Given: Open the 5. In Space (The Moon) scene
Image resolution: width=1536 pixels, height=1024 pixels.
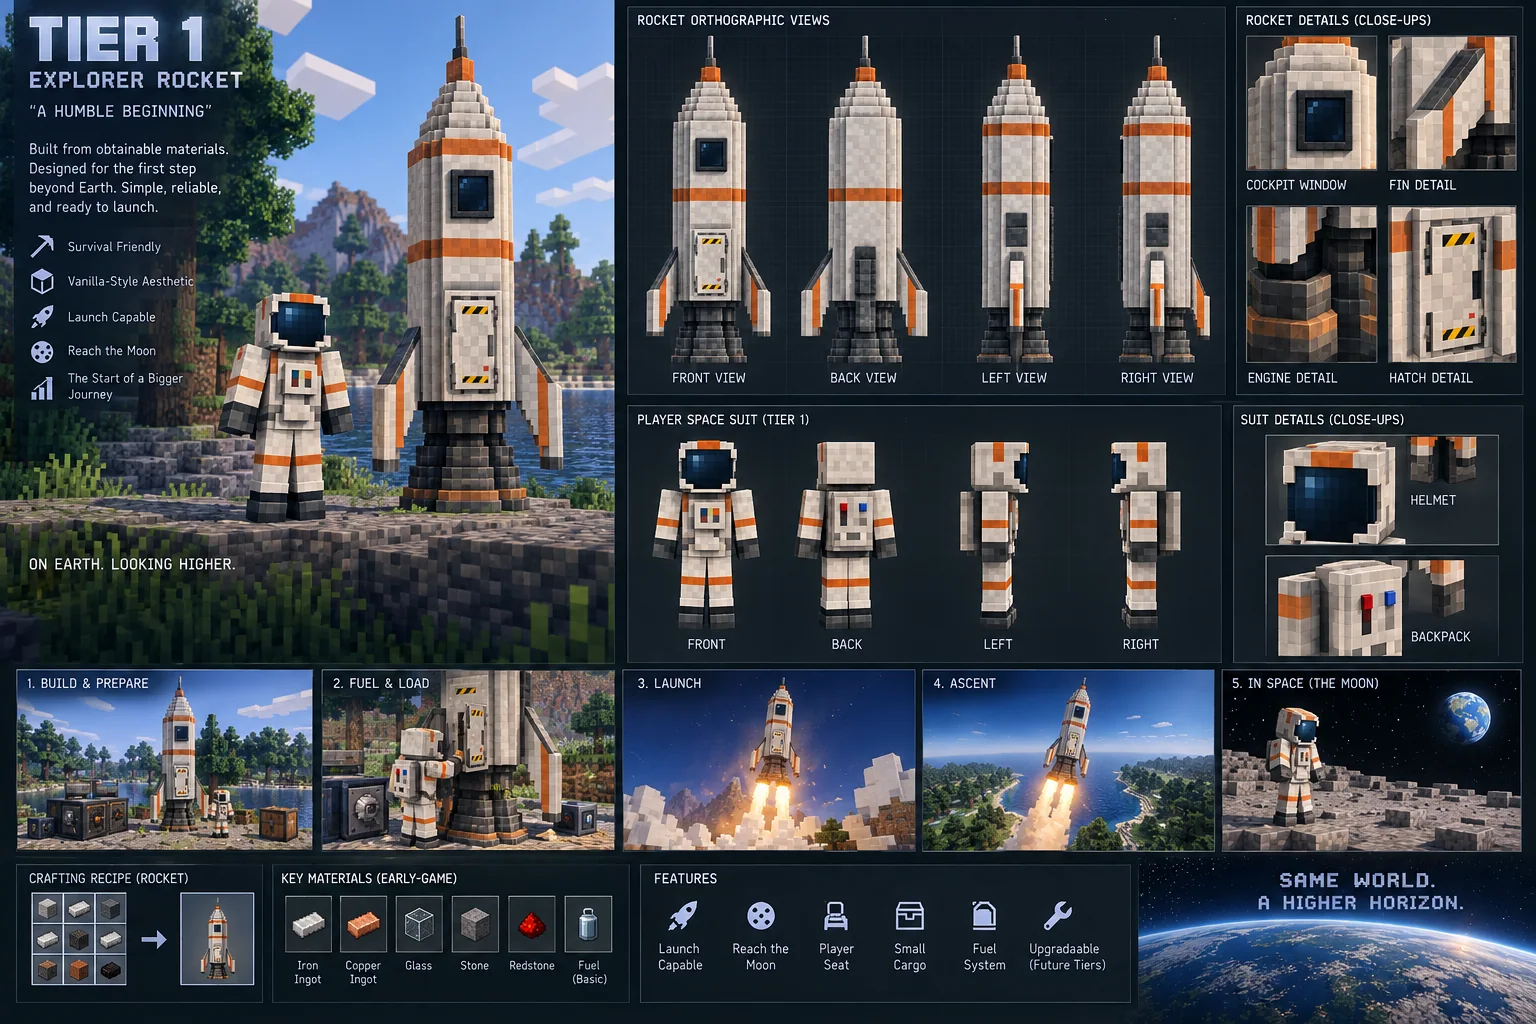Looking at the screenshot, I should [x=1371, y=760].
